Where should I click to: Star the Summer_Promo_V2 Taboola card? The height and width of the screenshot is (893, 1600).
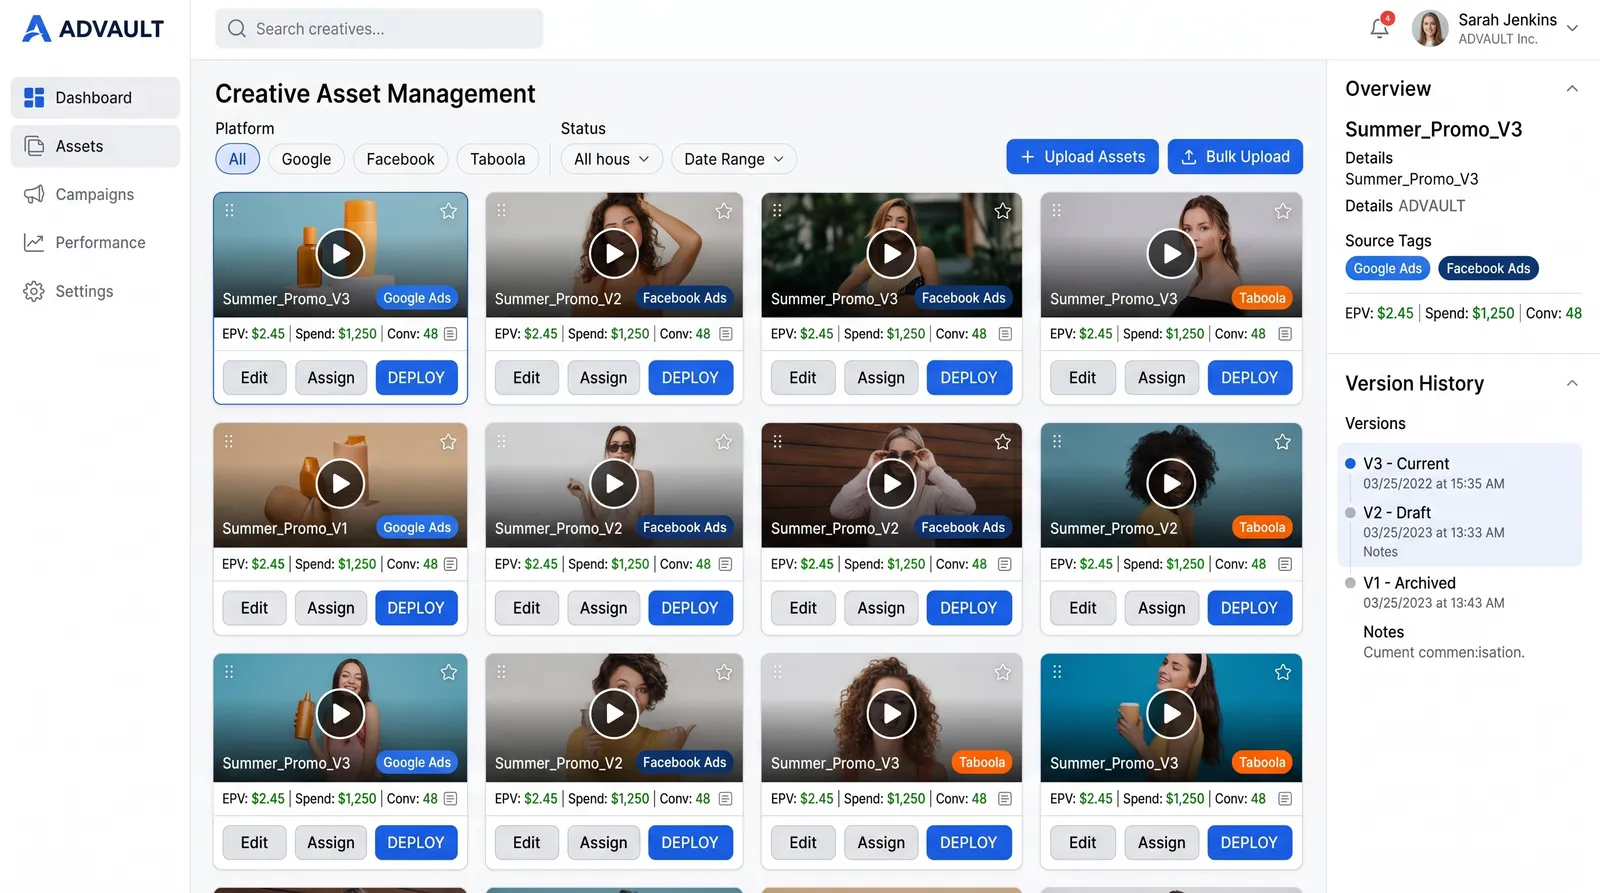1283,442
